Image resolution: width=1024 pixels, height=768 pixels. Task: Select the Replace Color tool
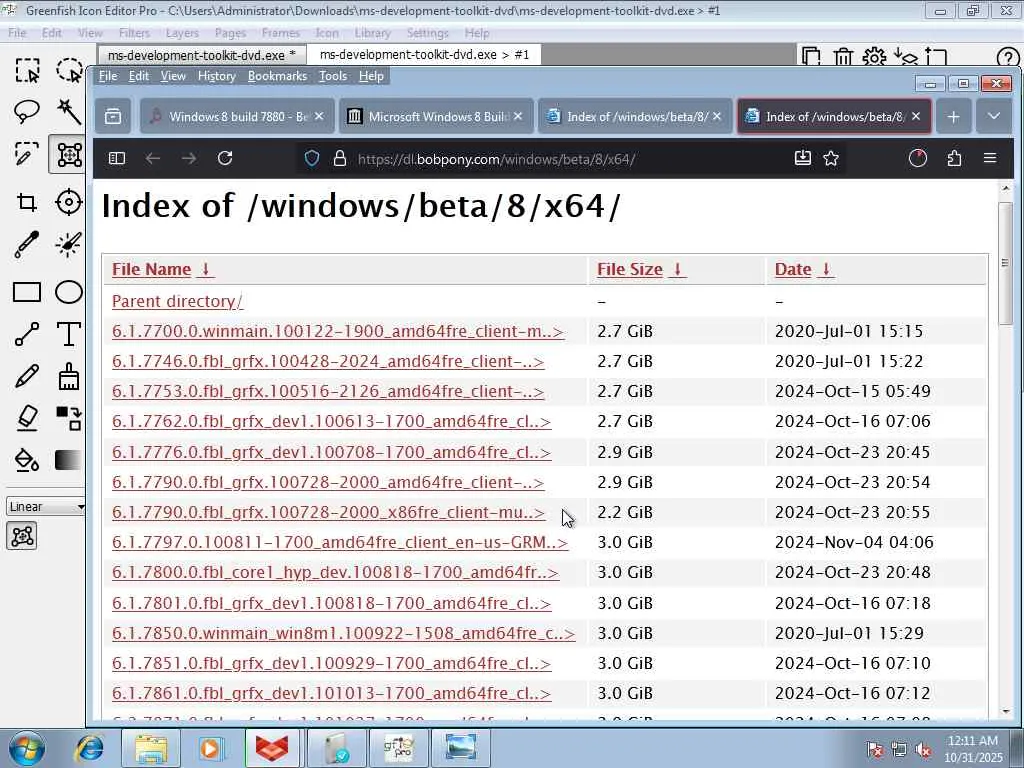coord(69,418)
